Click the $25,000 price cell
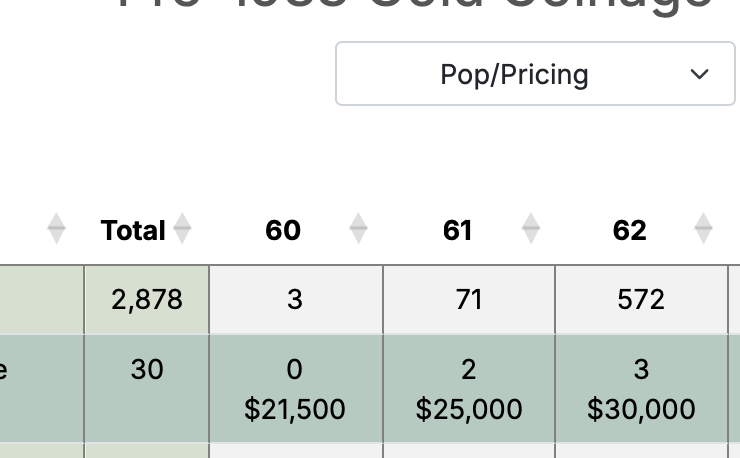Screen dimensions: 740x458 (x=469, y=409)
